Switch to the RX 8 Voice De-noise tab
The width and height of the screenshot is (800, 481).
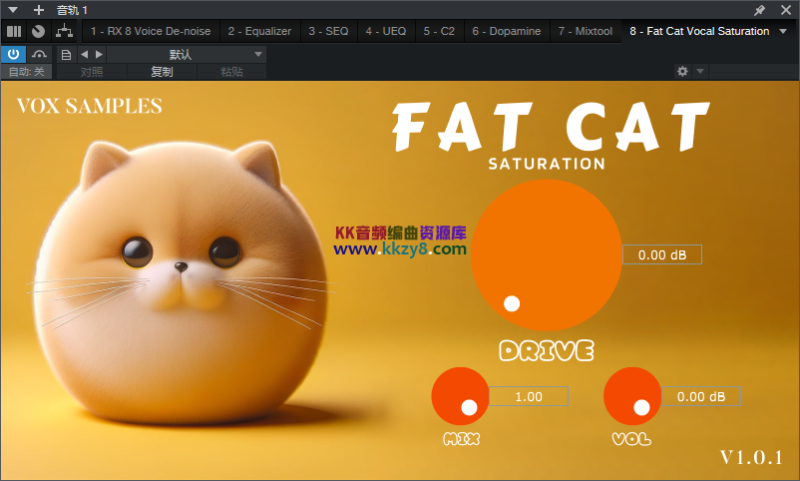151,31
